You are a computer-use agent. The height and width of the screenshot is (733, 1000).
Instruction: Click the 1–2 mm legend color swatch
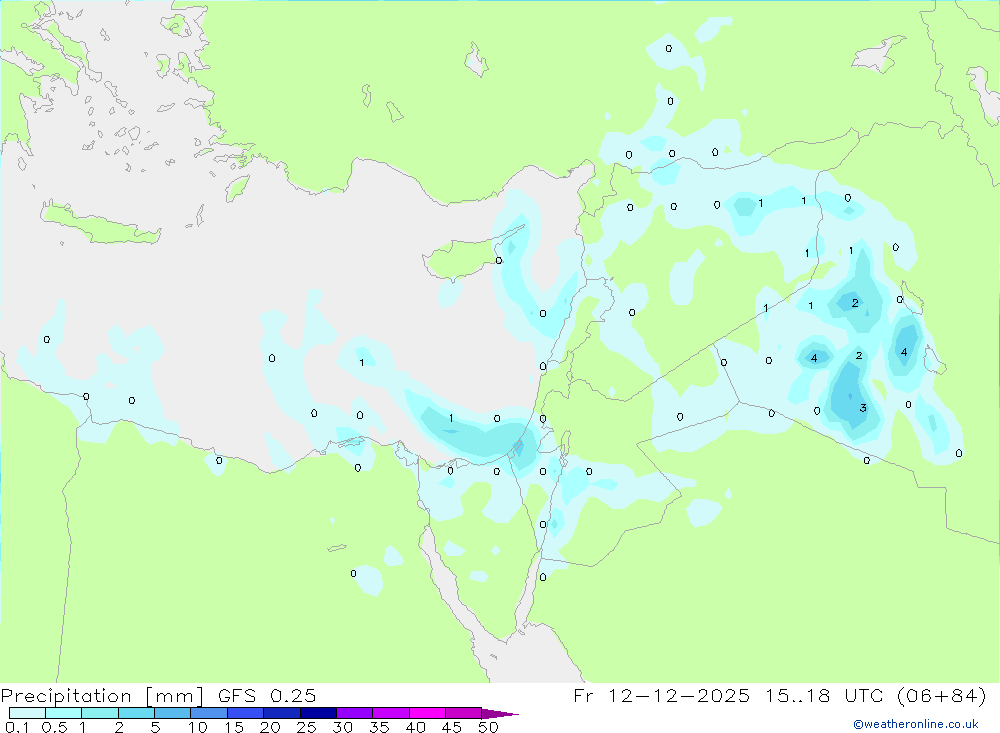[x=100, y=713]
